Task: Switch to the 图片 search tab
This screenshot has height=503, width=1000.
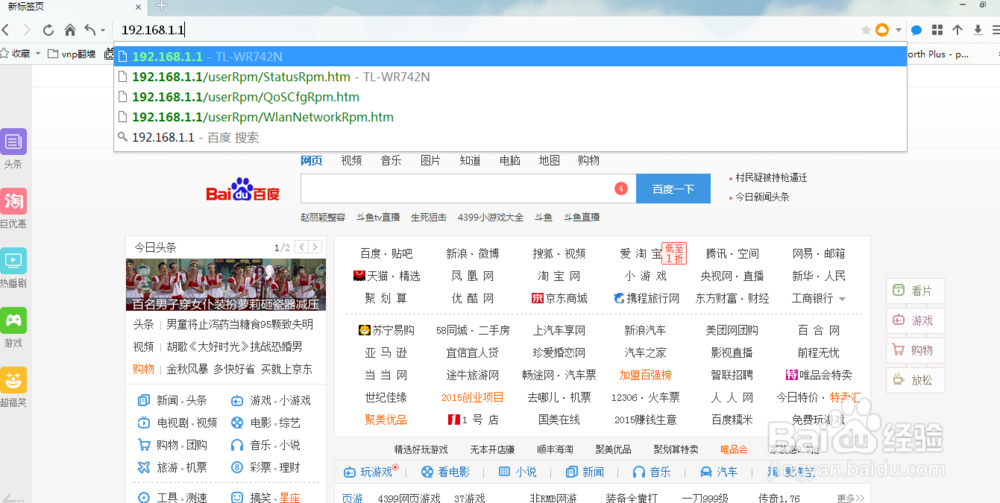Action: [430, 161]
